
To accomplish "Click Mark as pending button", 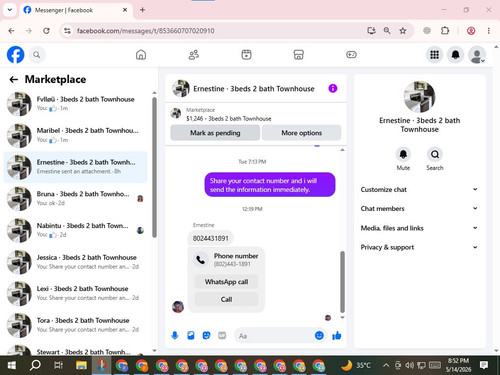I will click(x=215, y=133).
